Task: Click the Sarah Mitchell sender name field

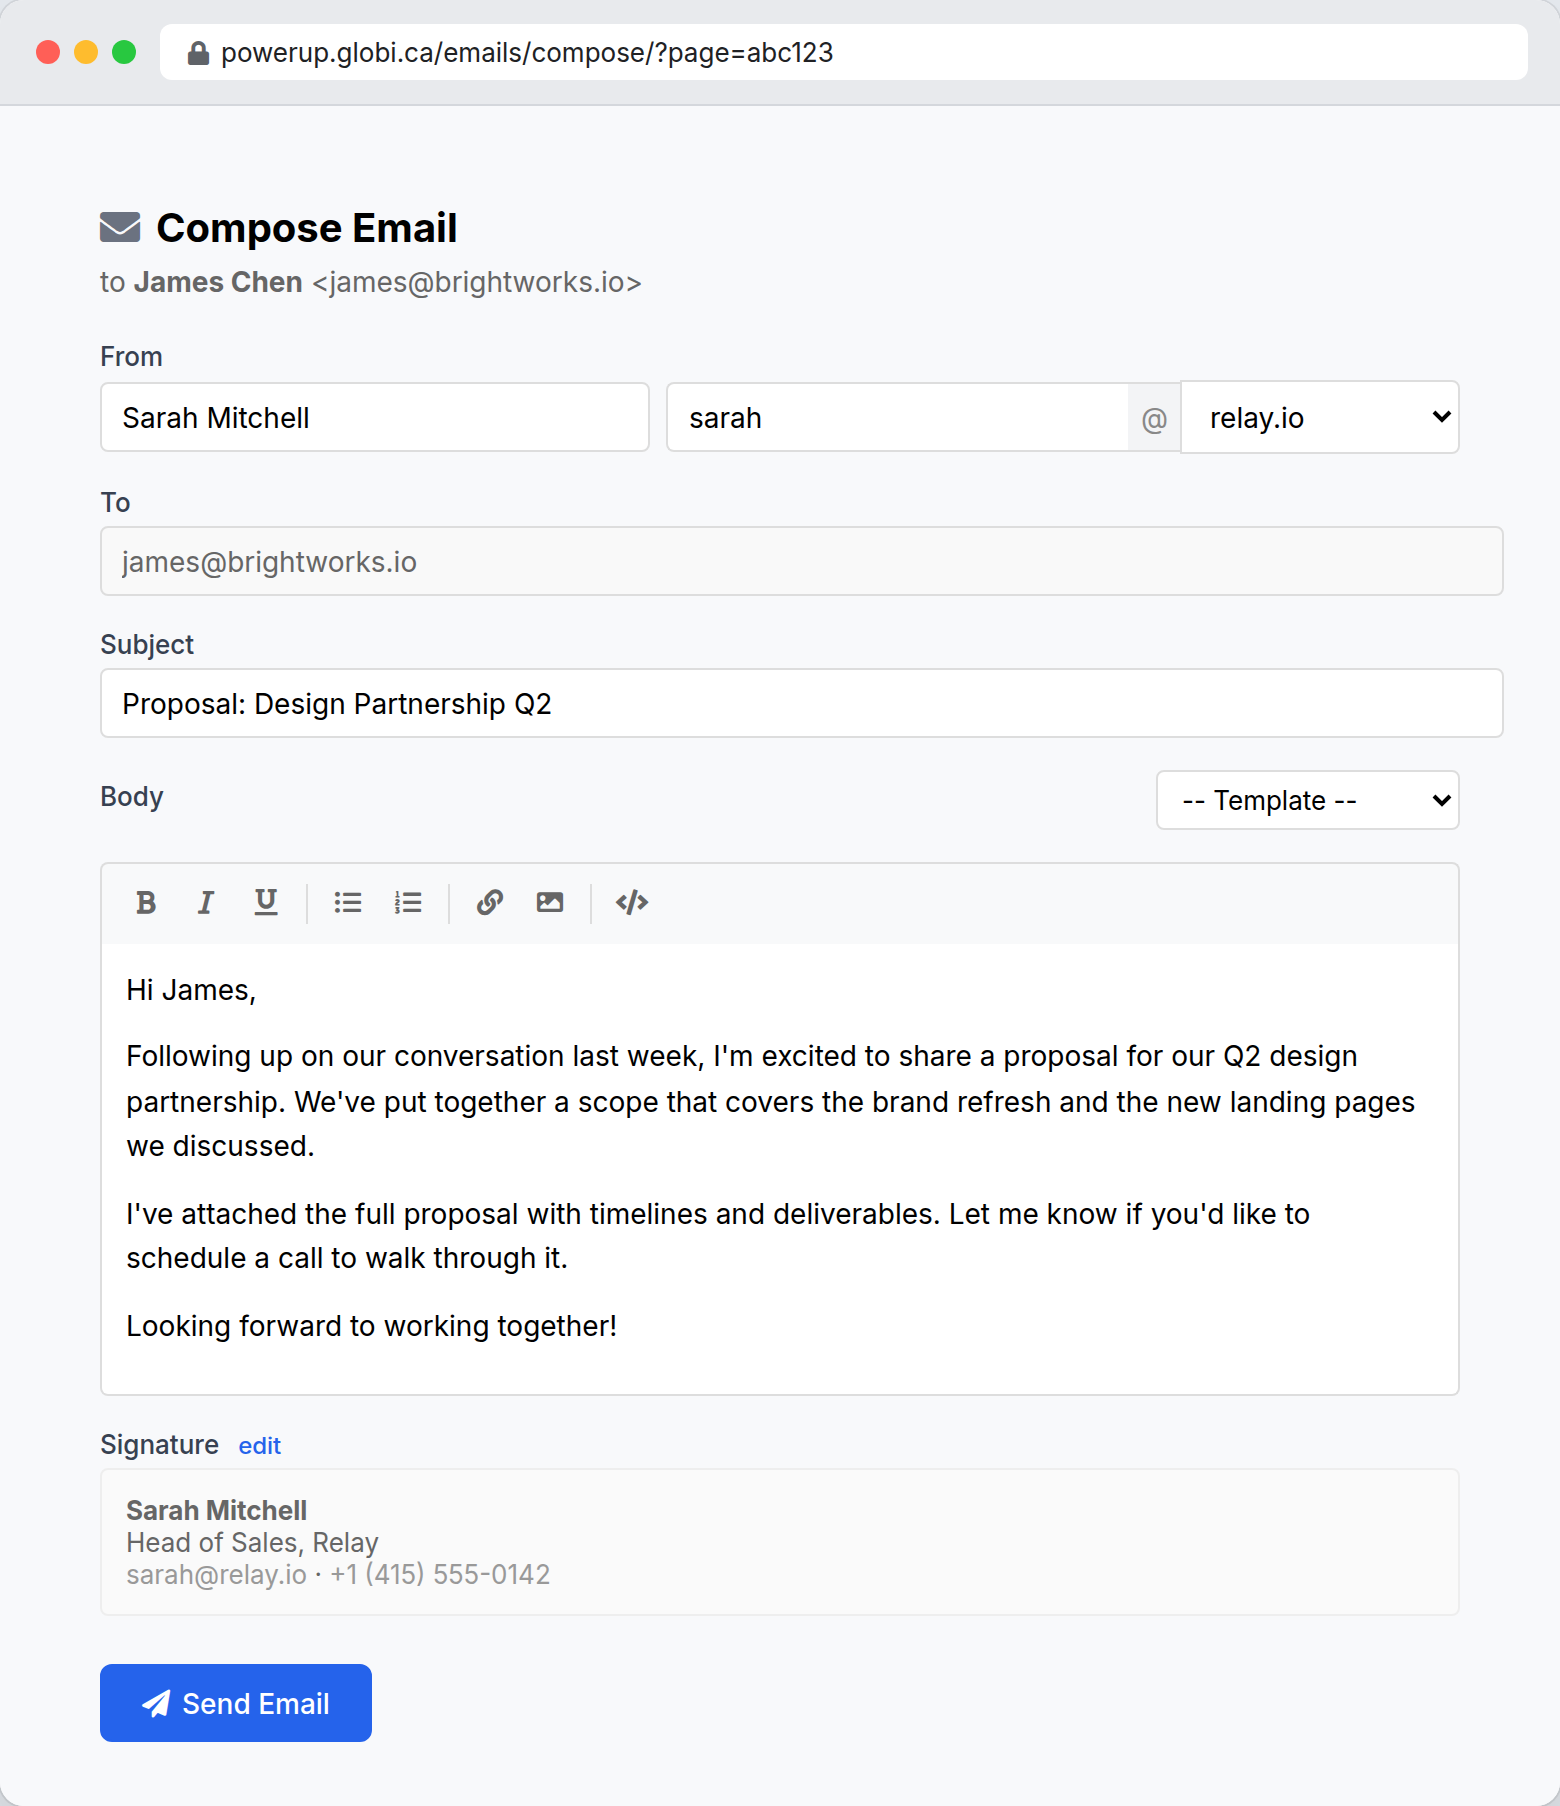Action: coord(374,417)
